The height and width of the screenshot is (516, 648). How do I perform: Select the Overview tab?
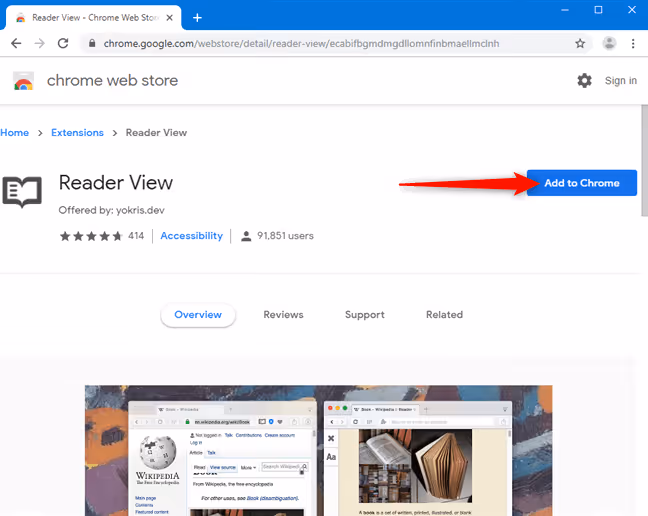pyautogui.click(x=198, y=315)
